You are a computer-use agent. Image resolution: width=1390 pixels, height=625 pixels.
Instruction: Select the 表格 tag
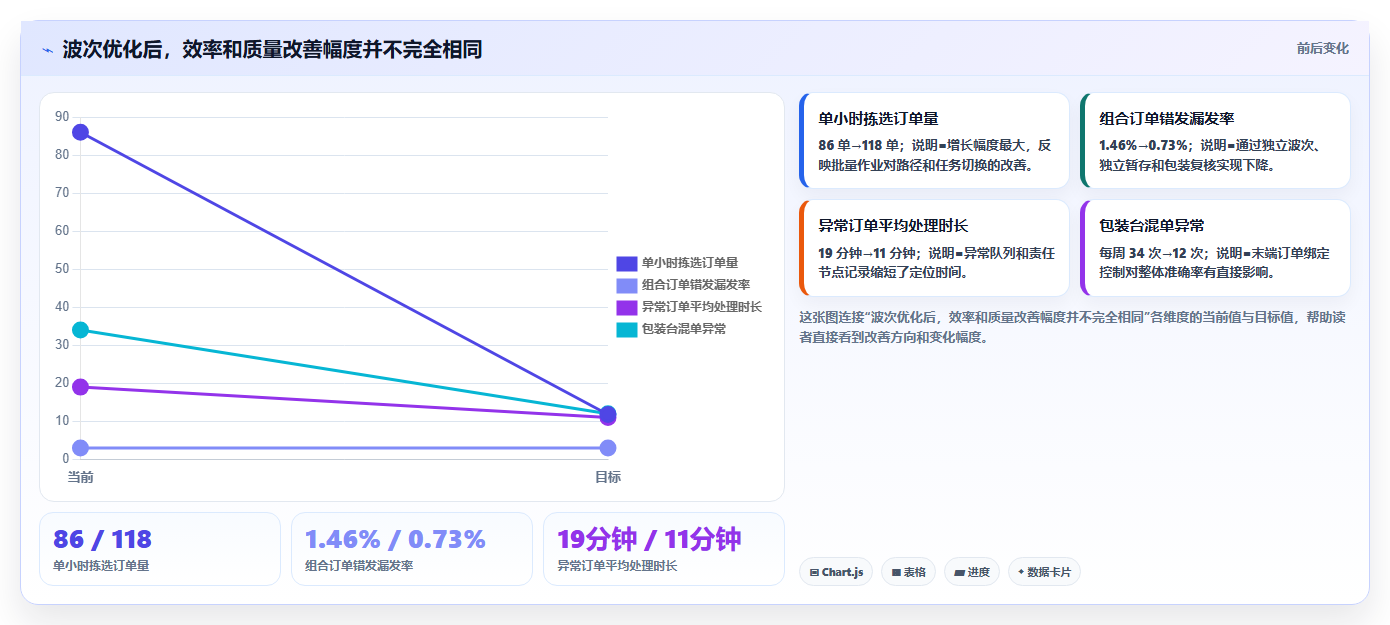point(908,572)
